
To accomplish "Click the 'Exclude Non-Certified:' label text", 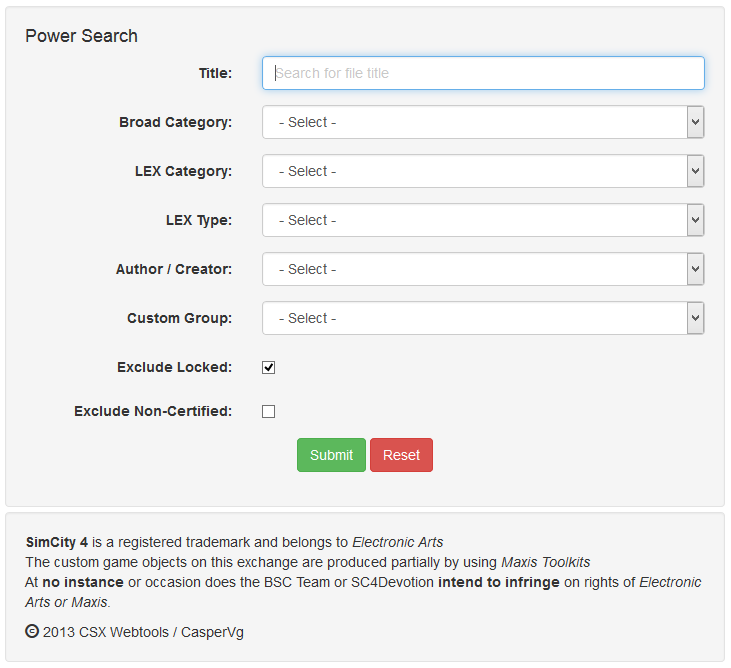I will (153, 411).
